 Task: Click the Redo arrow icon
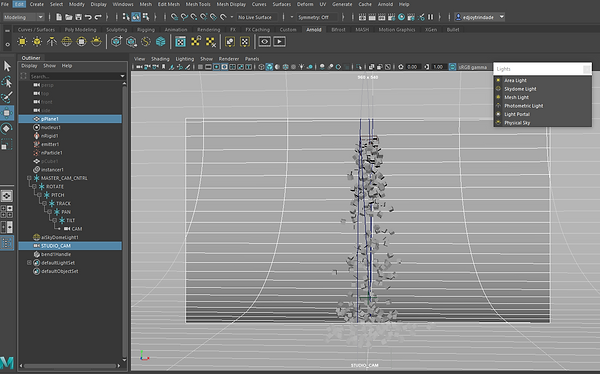pos(98,17)
